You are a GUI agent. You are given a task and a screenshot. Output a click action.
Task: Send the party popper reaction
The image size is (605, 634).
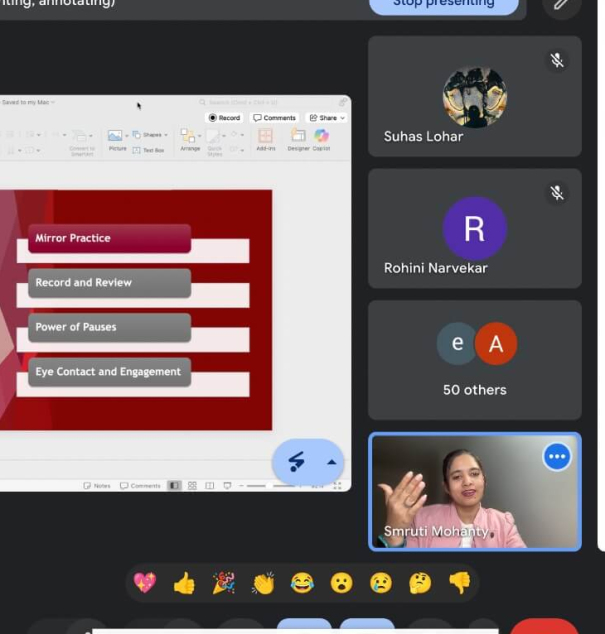coord(223,583)
